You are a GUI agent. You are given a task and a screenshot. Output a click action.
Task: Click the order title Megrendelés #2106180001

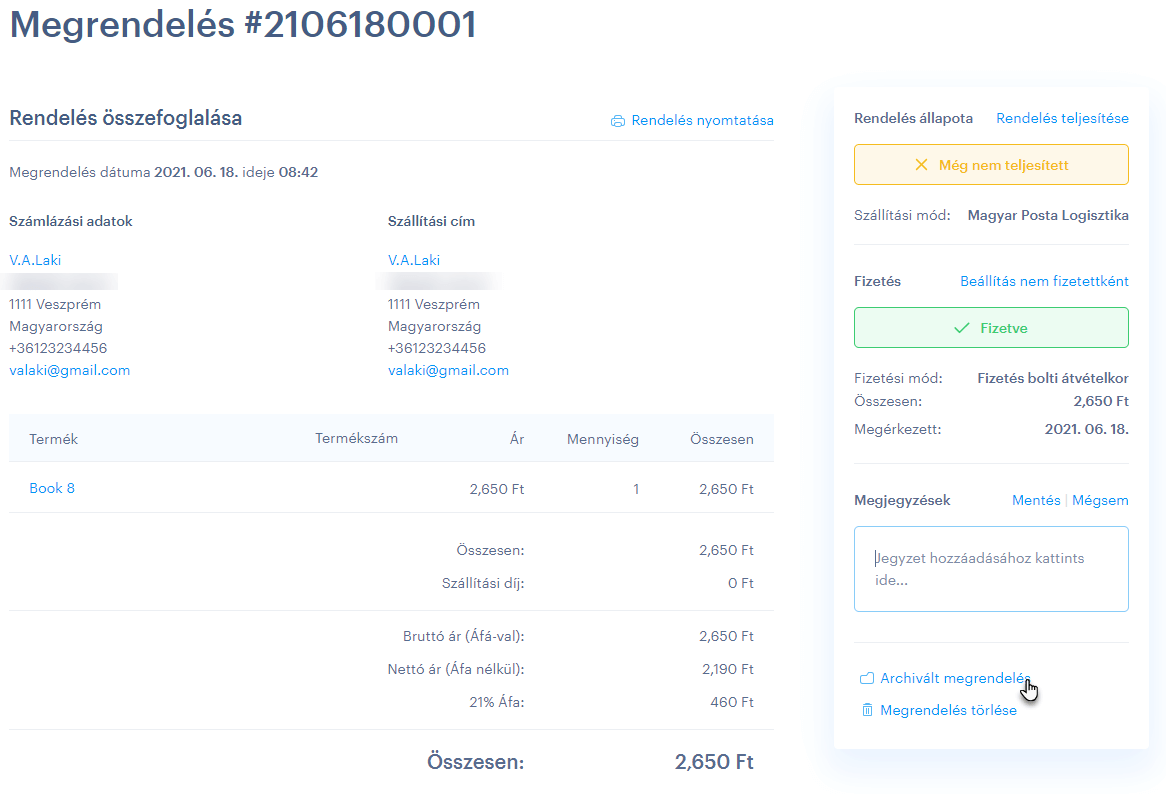click(242, 24)
